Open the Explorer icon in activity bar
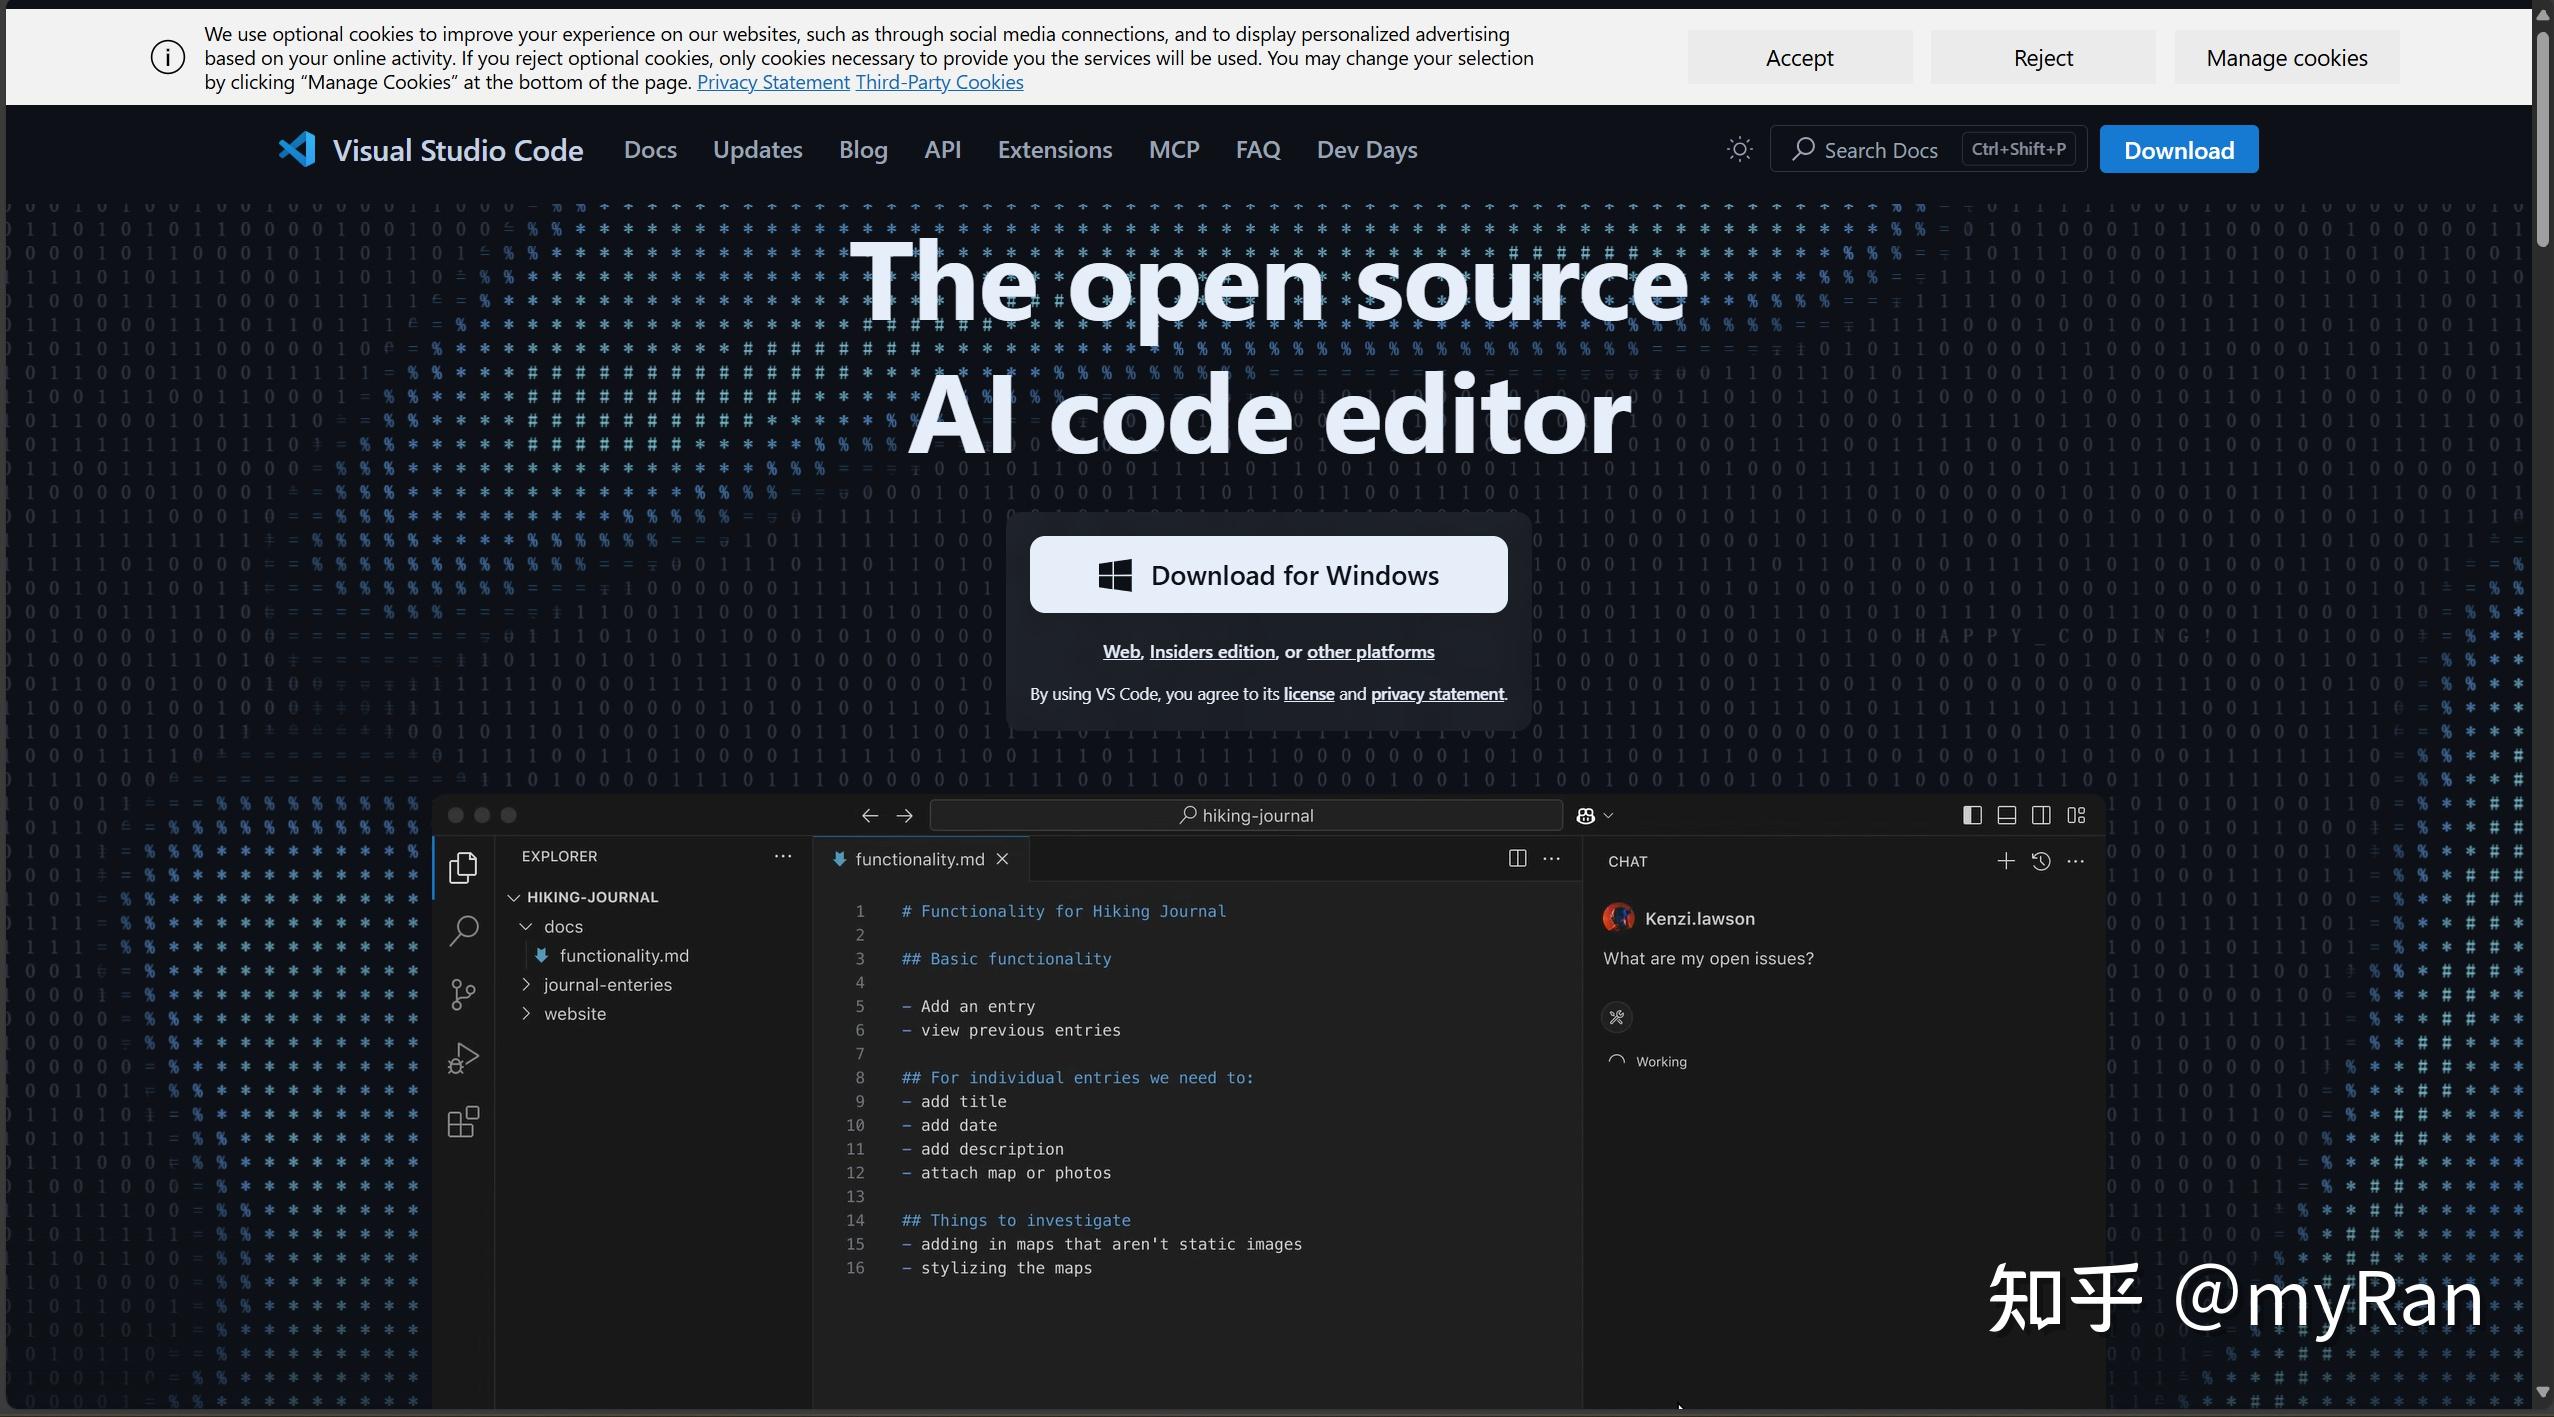Screen dimensions: 2554x1417 point(463,868)
